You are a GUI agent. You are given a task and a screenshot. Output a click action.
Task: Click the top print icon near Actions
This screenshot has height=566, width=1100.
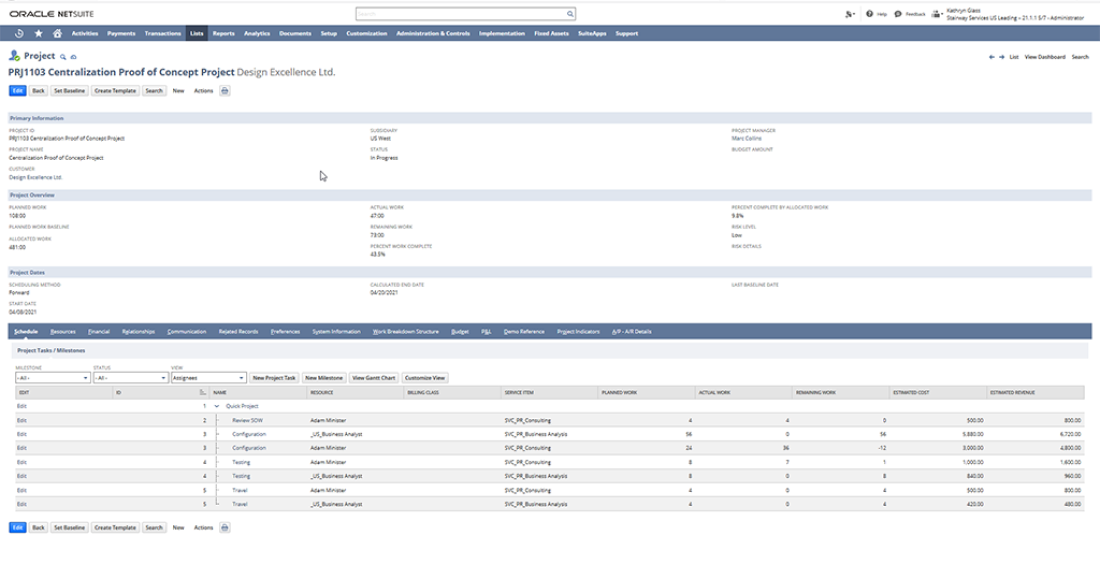[x=224, y=91]
